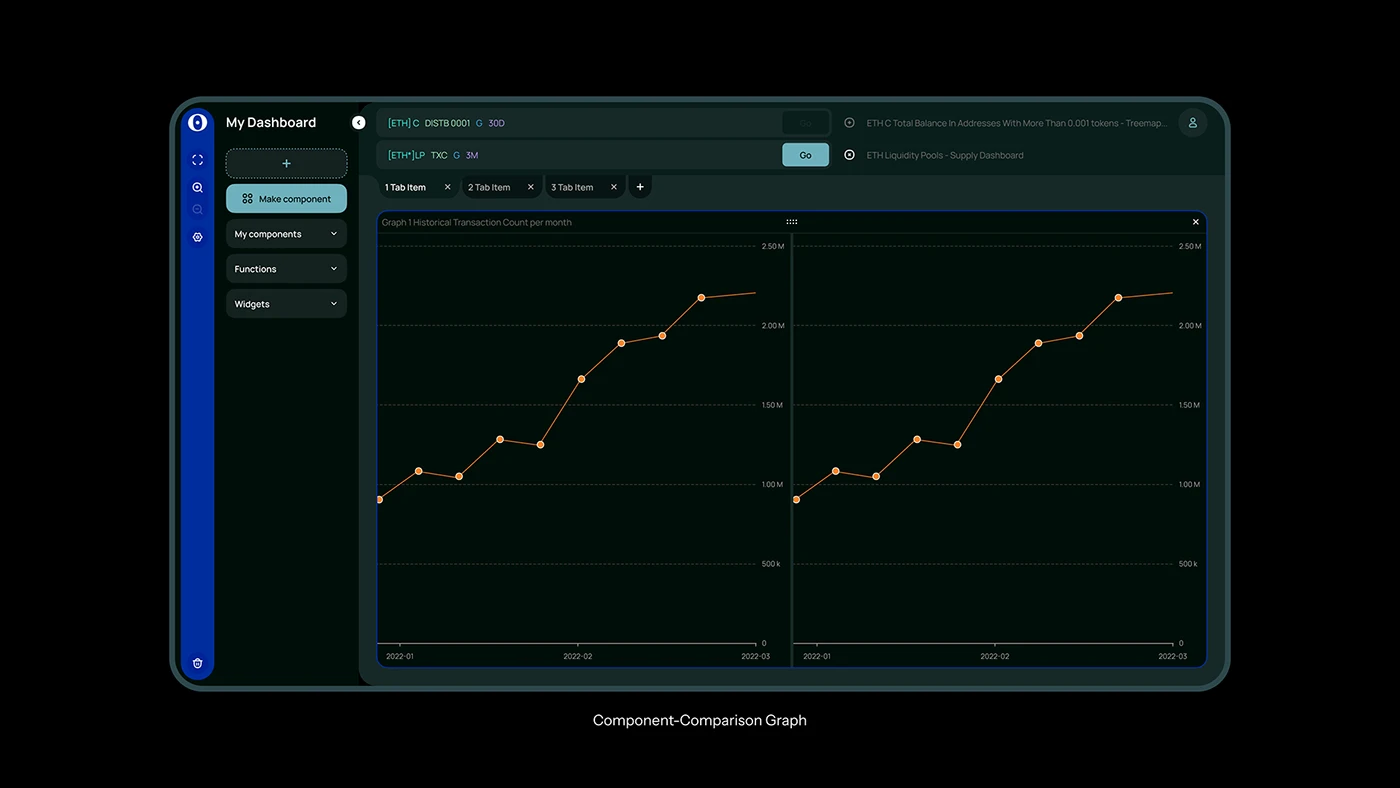
Task: Click the Make component button
Action: coord(286,198)
